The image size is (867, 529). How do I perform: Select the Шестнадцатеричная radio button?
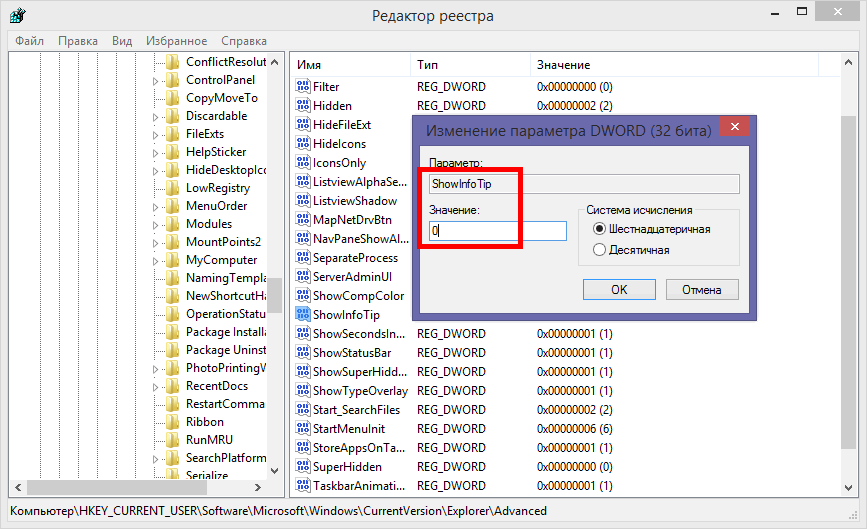[600, 229]
